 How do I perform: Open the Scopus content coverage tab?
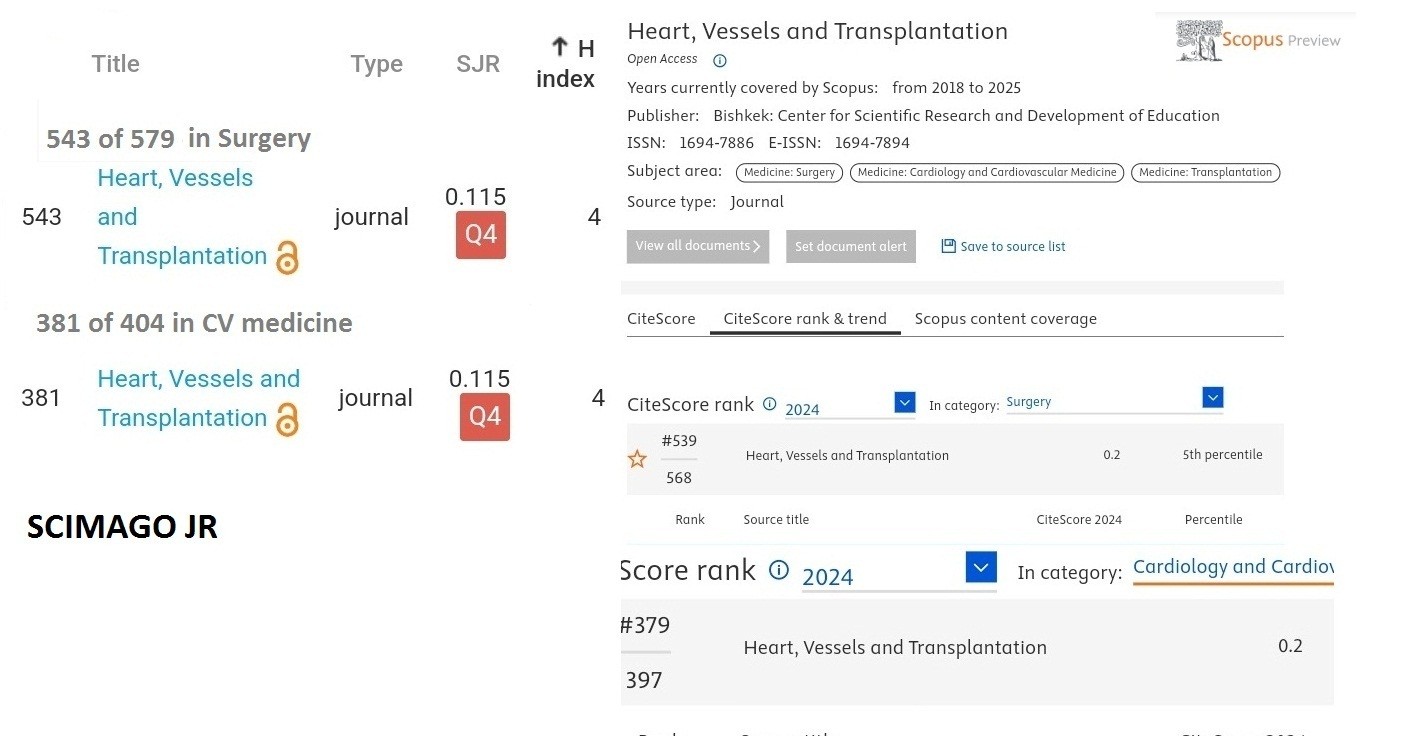[1005, 319]
